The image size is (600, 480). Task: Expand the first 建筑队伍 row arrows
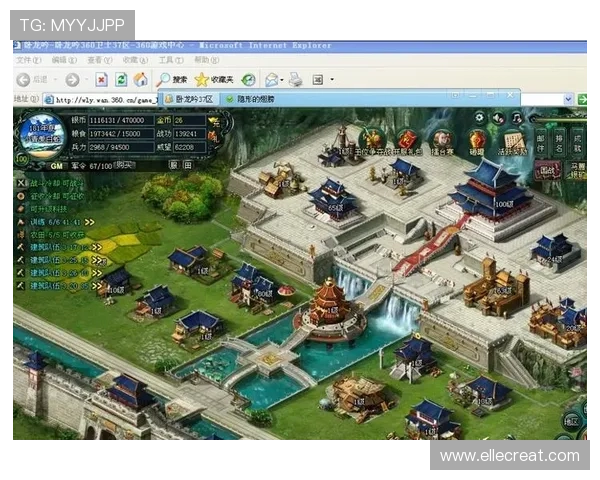pyautogui.click(x=96, y=247)
